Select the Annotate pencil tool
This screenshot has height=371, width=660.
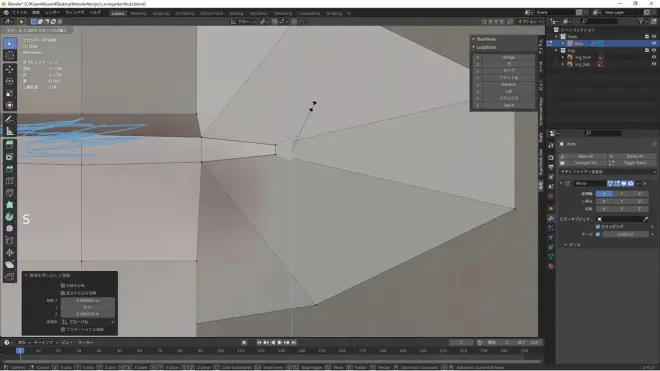pos(10,120)
